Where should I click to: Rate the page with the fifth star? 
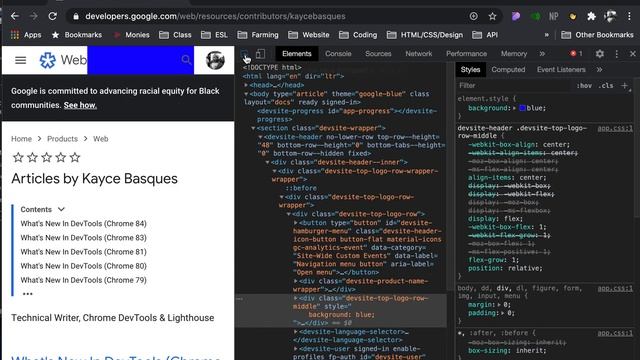click(75, 158)
